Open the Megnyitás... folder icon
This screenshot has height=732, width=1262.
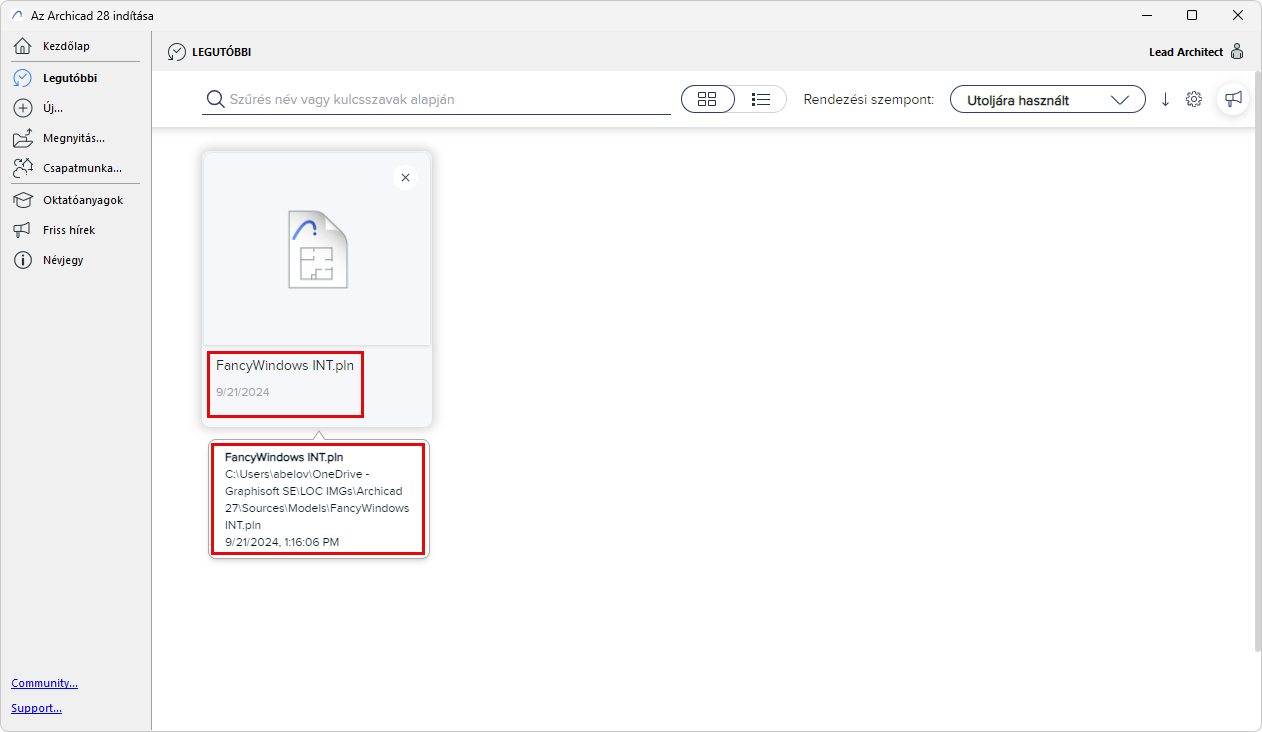pyautogui.click(x=23, y=138)
